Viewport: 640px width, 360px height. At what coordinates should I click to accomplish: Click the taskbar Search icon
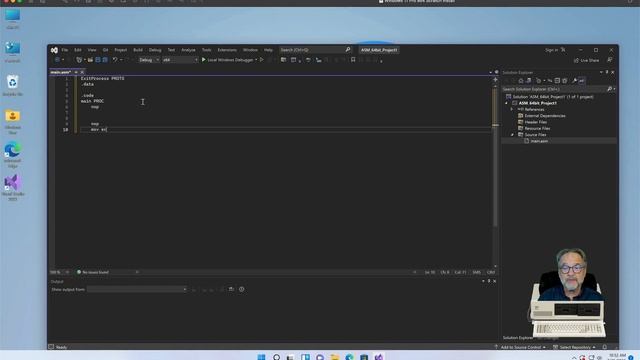pyautogui.click(x=276, y=357)
